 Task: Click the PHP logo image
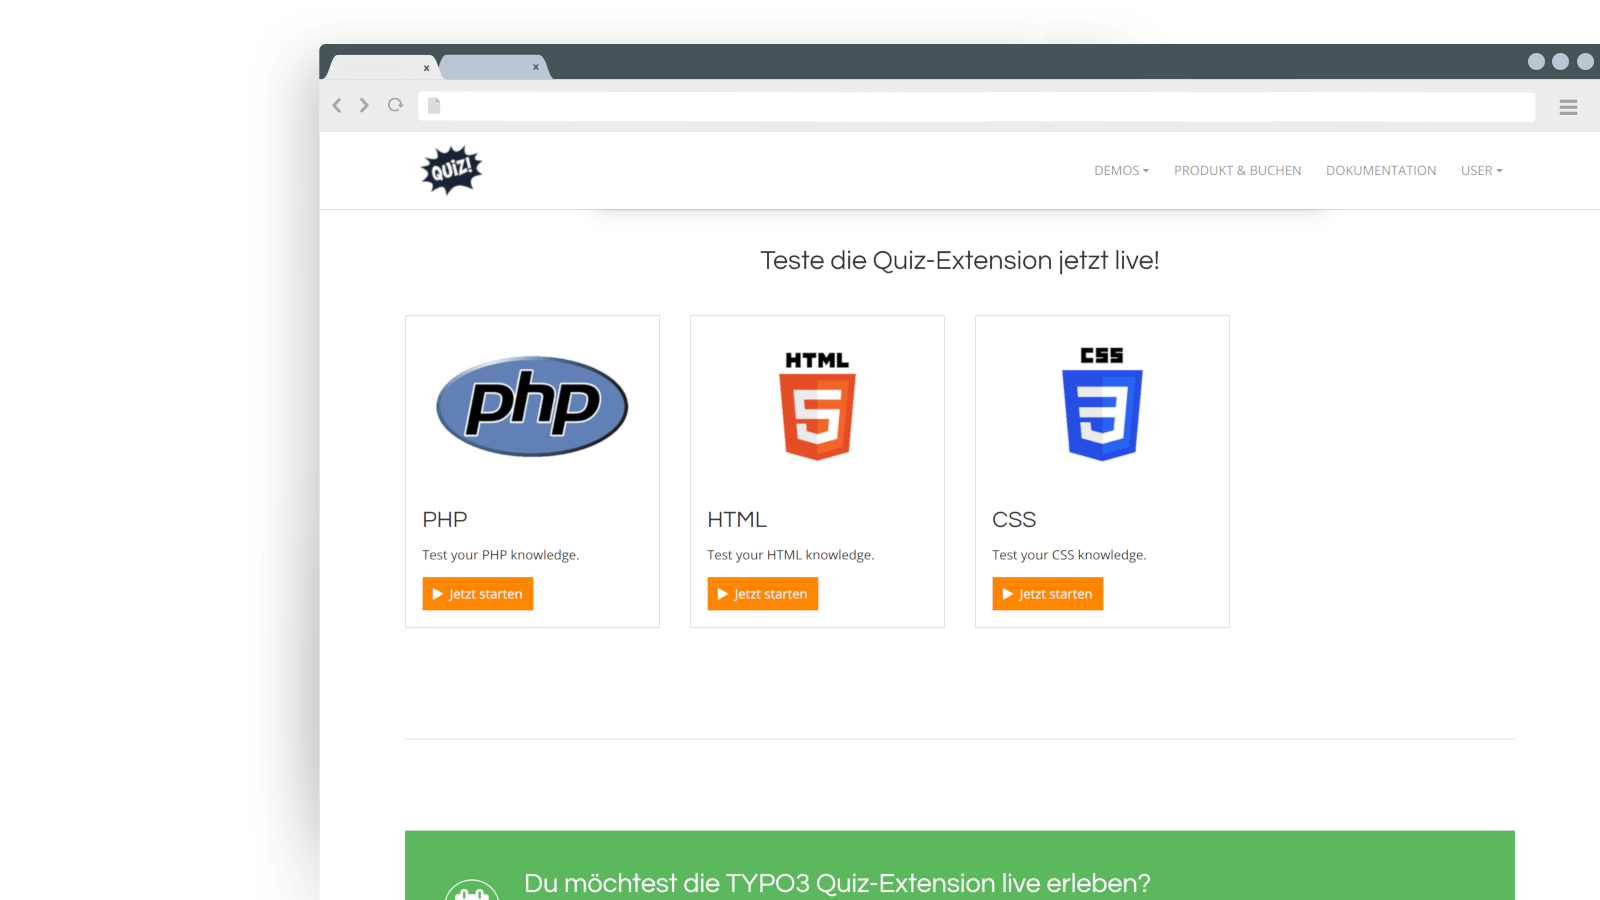532,406
